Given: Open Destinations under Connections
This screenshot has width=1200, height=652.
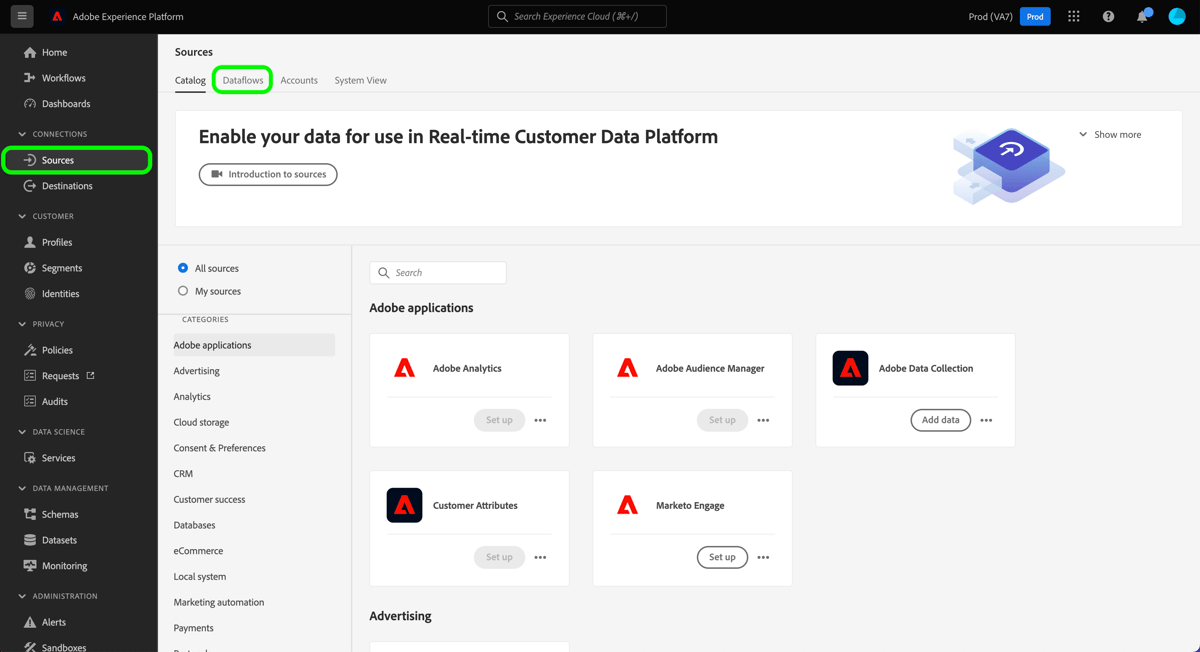Looking at the screenshot, I should (x=68, y=185).
